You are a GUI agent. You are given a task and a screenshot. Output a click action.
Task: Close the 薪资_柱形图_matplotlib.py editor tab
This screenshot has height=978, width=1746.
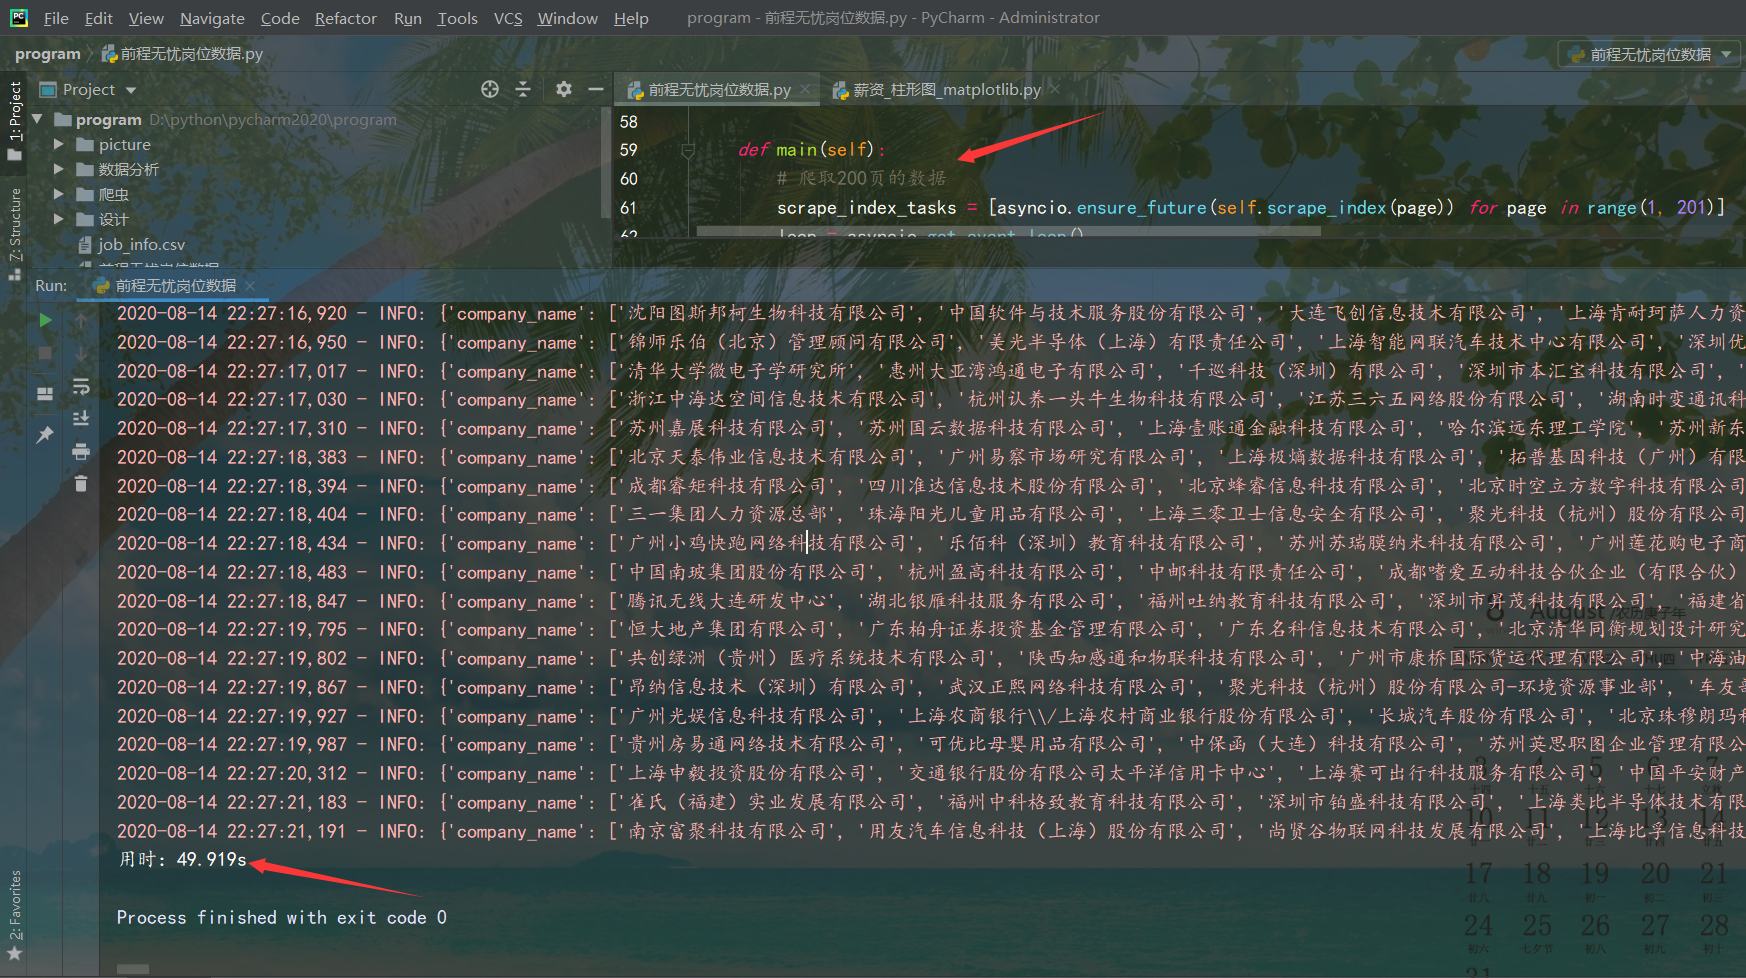(1055, 90)
